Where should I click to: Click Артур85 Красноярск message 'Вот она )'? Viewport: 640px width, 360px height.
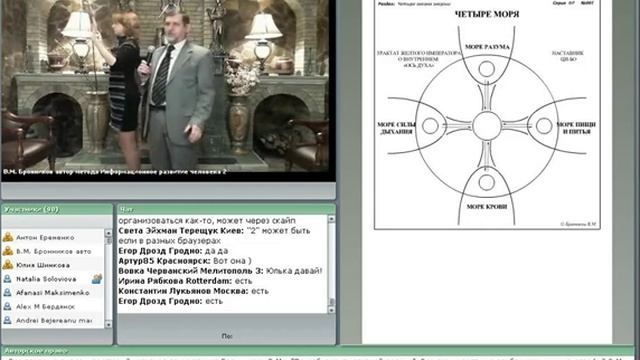tap(185, 261)
